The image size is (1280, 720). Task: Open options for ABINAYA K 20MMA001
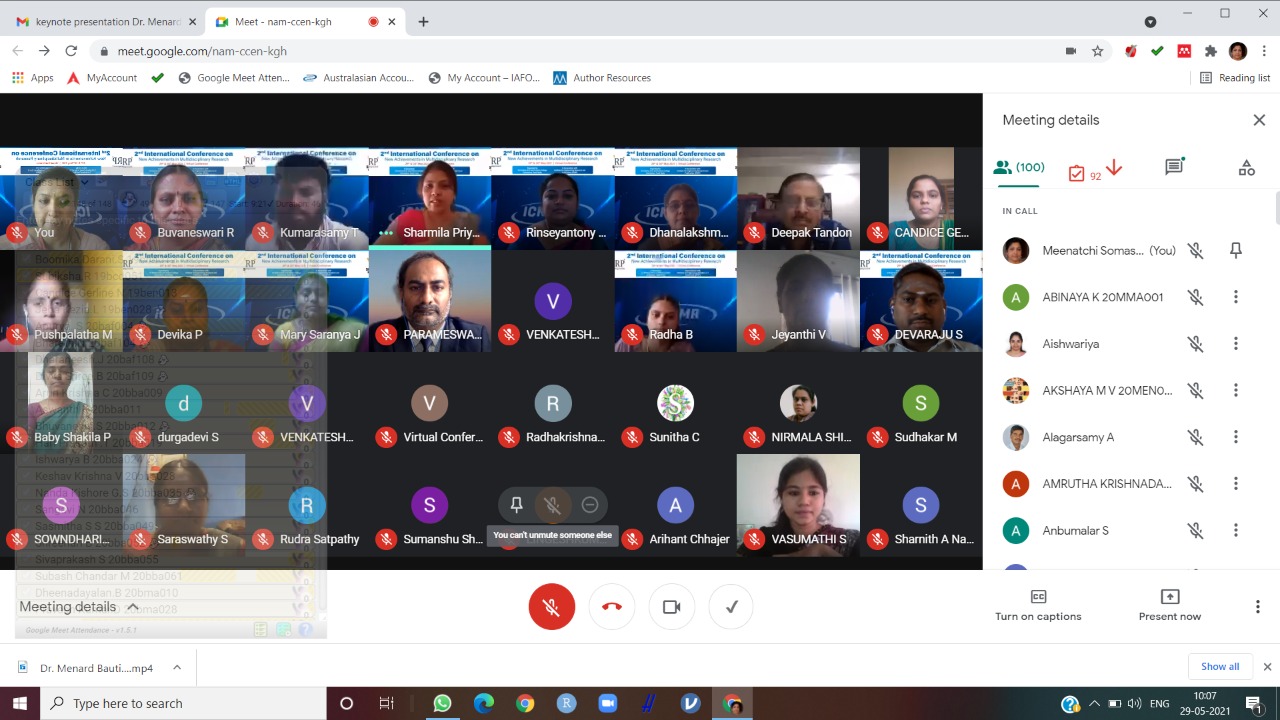pos(1236,297)
